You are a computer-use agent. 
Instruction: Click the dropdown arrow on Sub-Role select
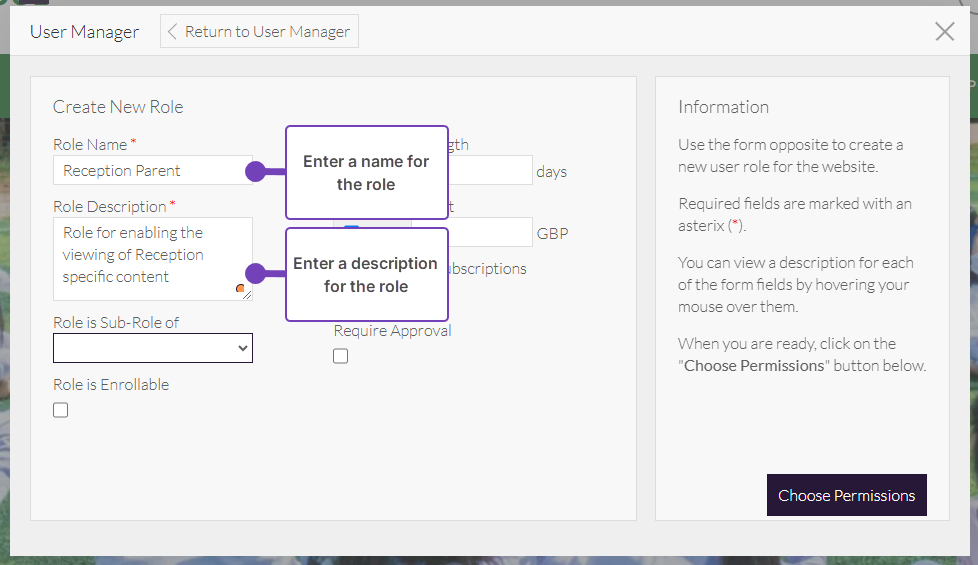(242, 348)
